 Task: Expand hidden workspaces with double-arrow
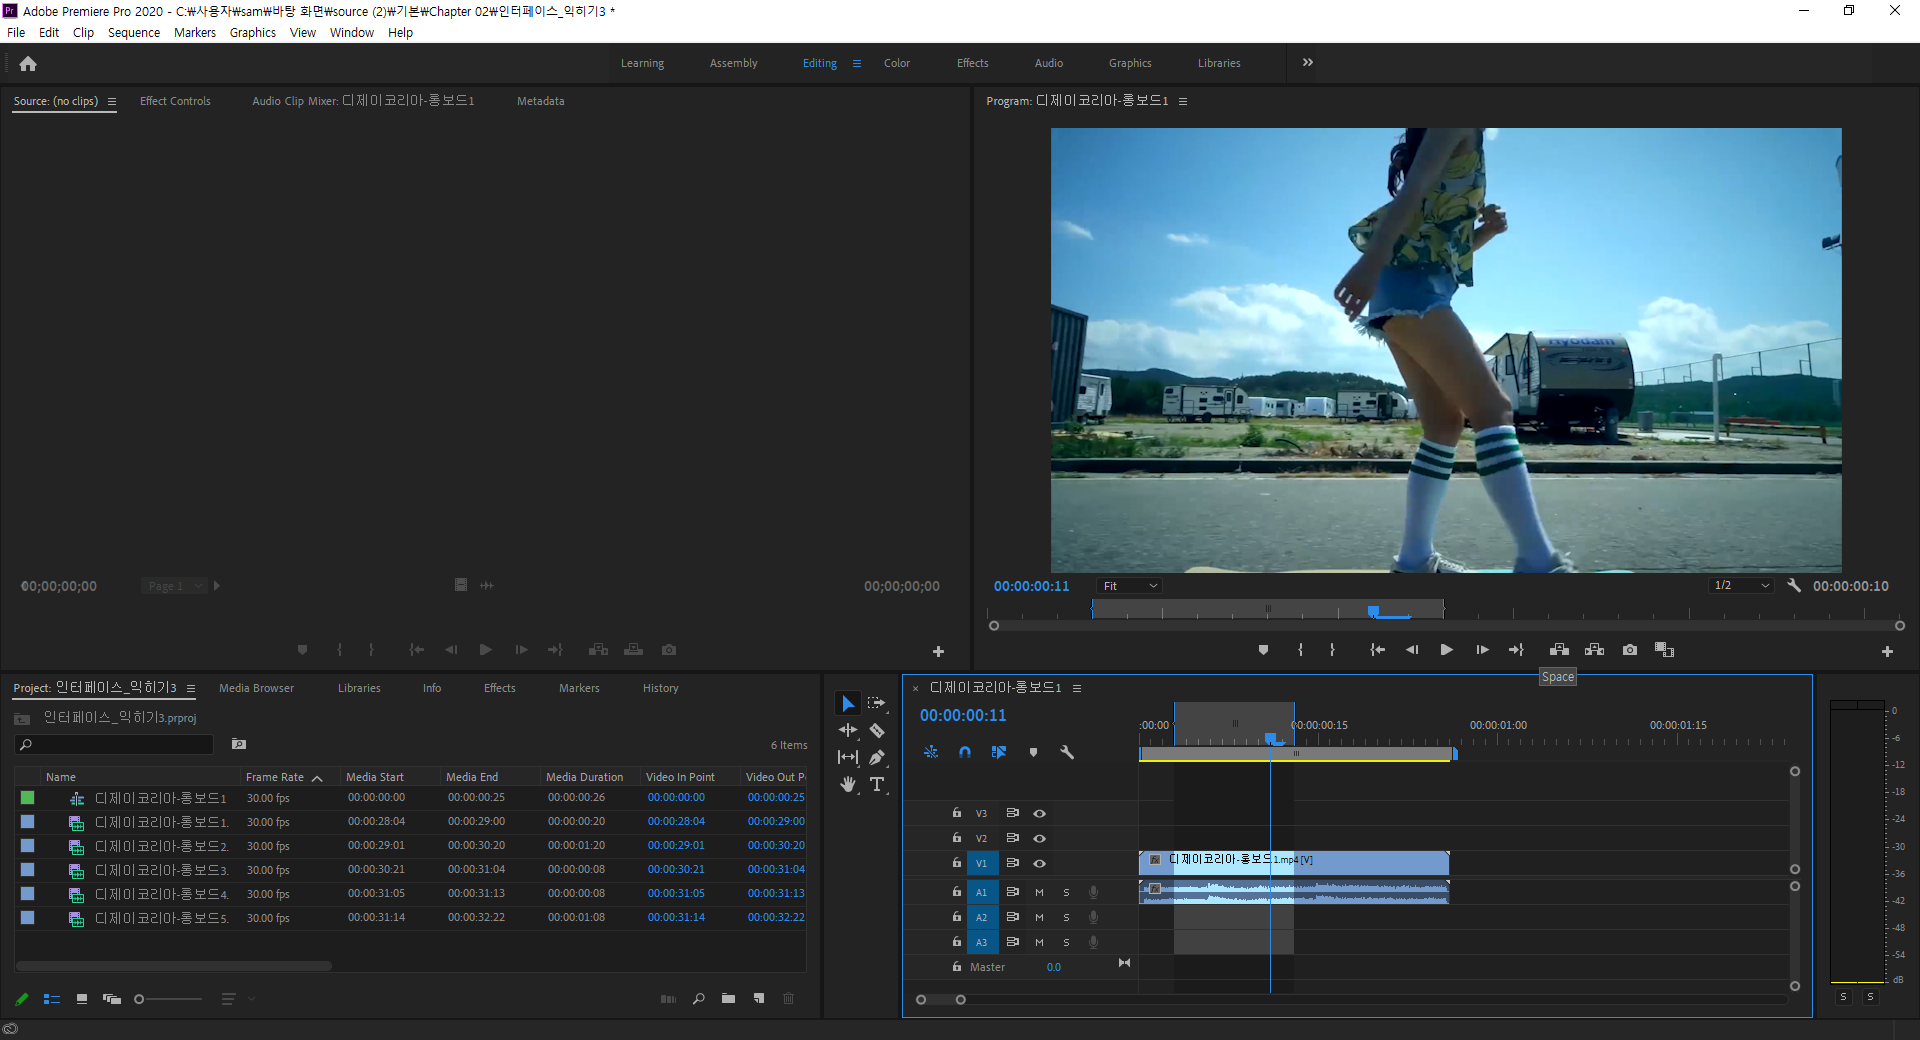pos(1308,63)
